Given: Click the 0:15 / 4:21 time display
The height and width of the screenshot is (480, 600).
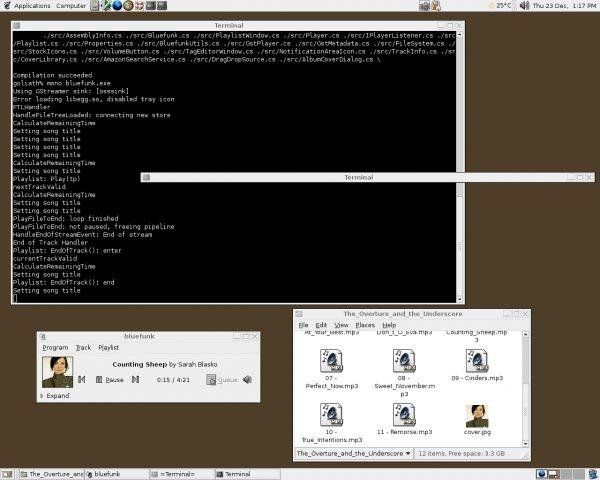Looking at the screenshot, I should click(173, 380).
